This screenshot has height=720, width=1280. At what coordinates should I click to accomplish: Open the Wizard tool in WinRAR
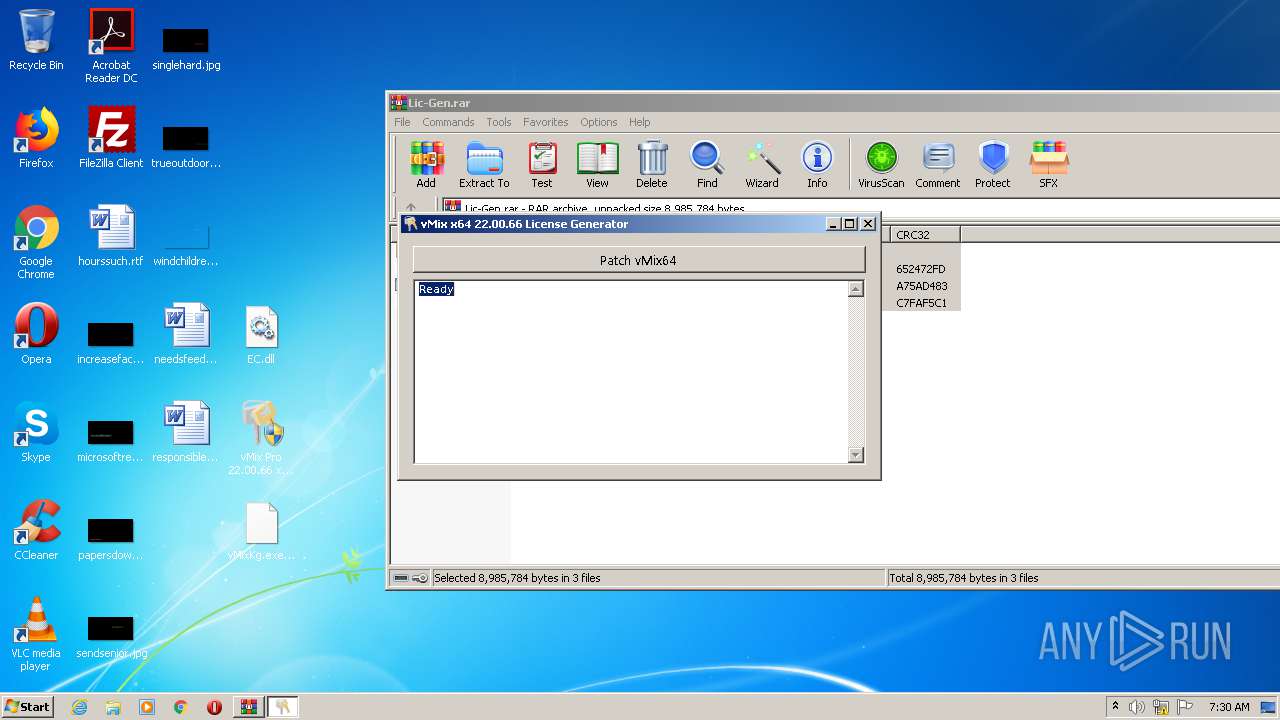click(761, 165)
